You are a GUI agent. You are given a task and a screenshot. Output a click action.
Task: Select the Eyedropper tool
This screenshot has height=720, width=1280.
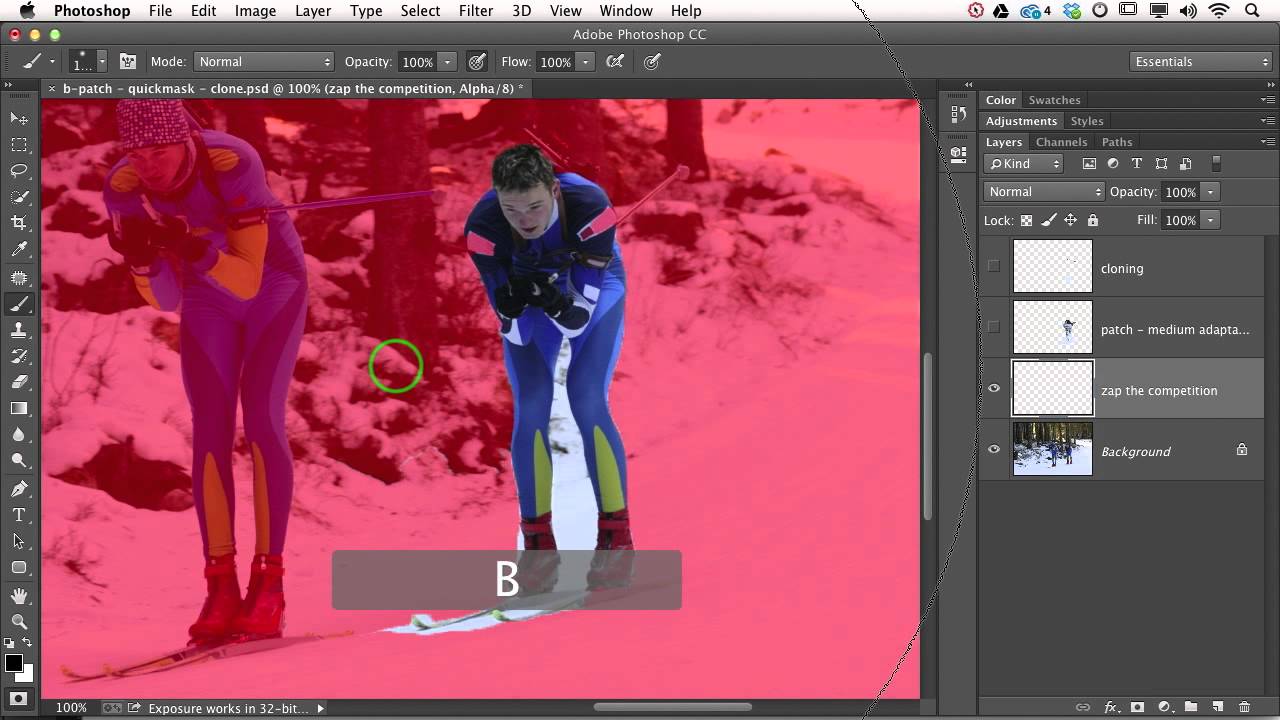click(x=19, y=249)
